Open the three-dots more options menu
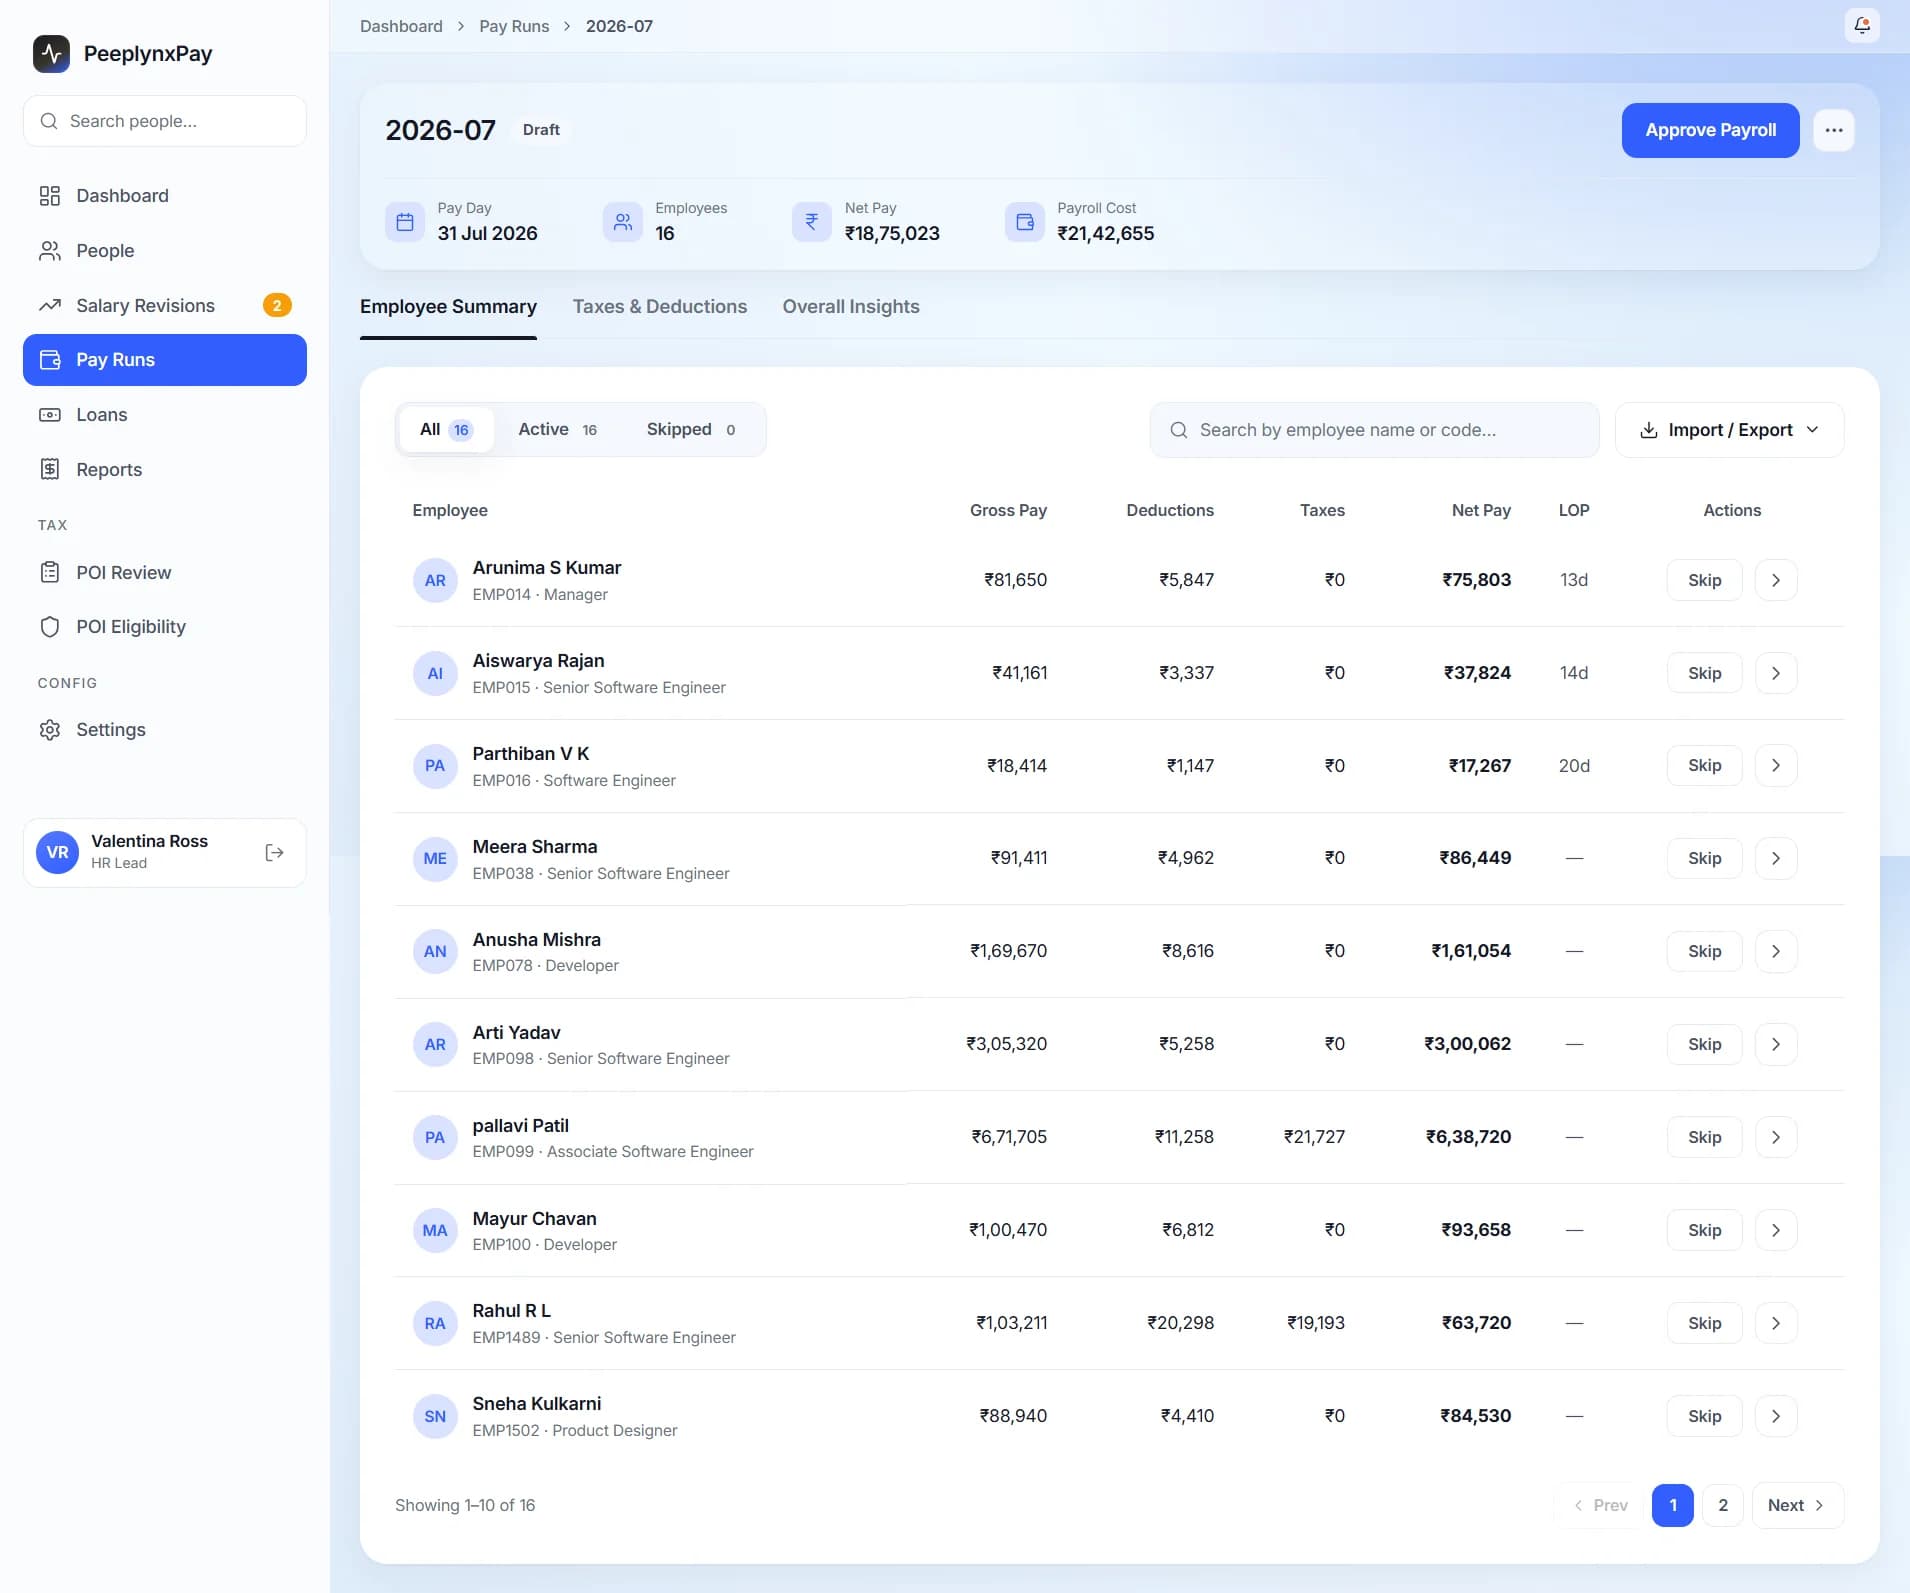The height and width of the screenshot is (1593, 1910). (x=1833, y=130)
